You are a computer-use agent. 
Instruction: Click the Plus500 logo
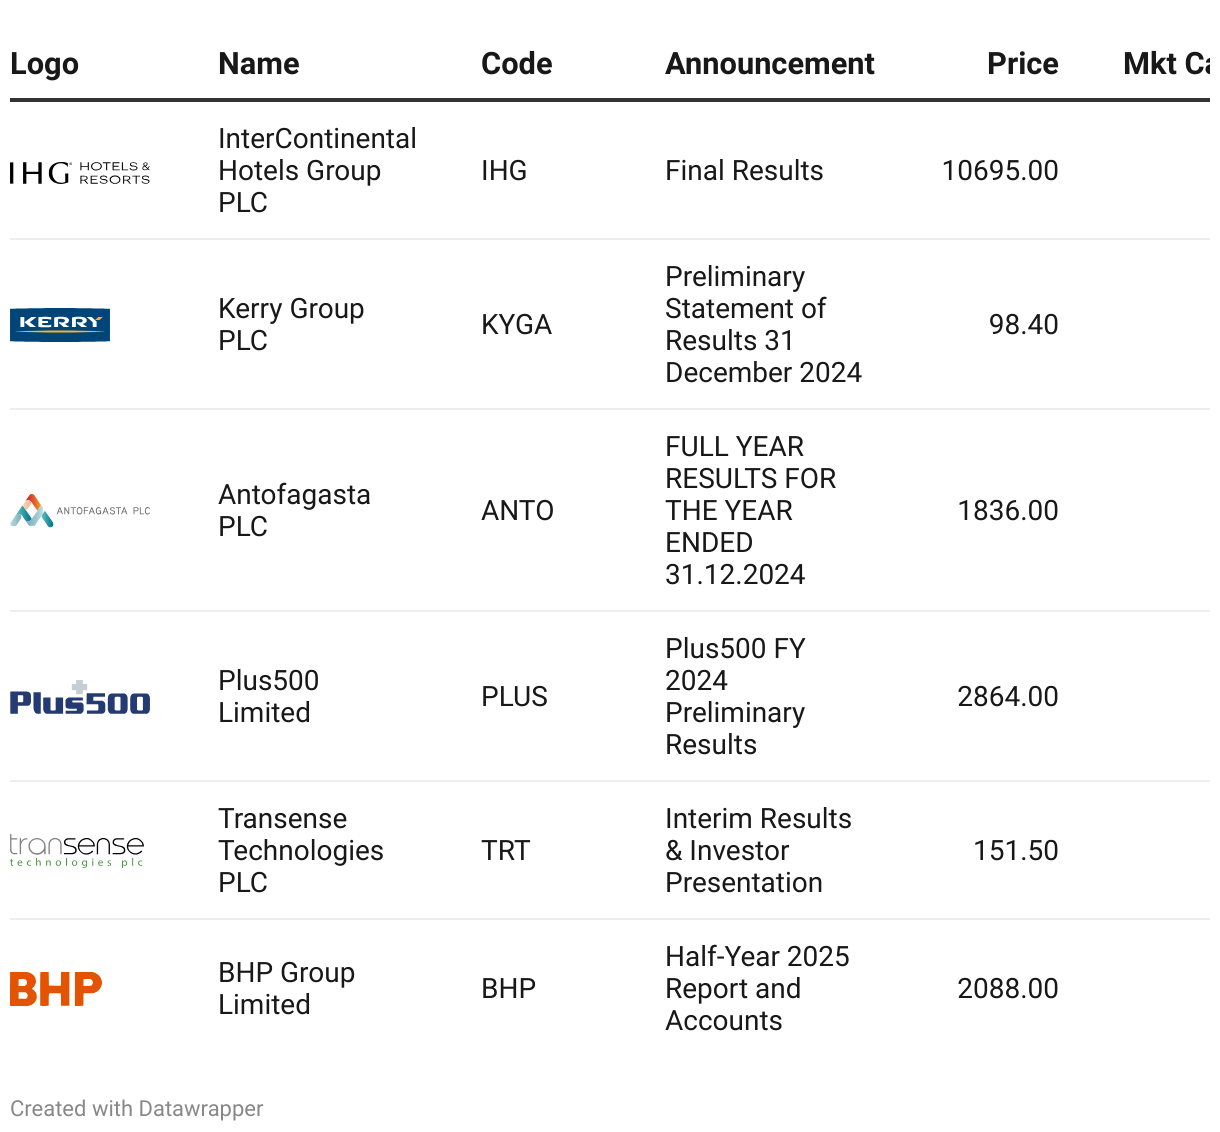click(x=80, y=698)
